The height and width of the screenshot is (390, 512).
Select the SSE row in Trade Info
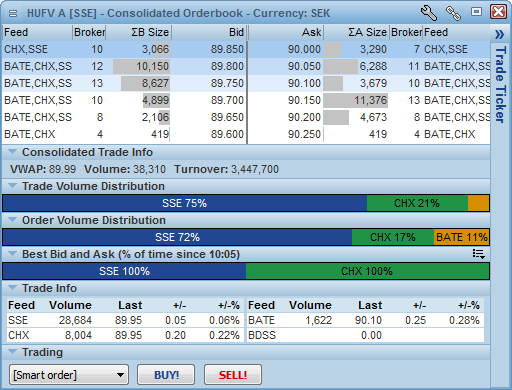(125, 320)
